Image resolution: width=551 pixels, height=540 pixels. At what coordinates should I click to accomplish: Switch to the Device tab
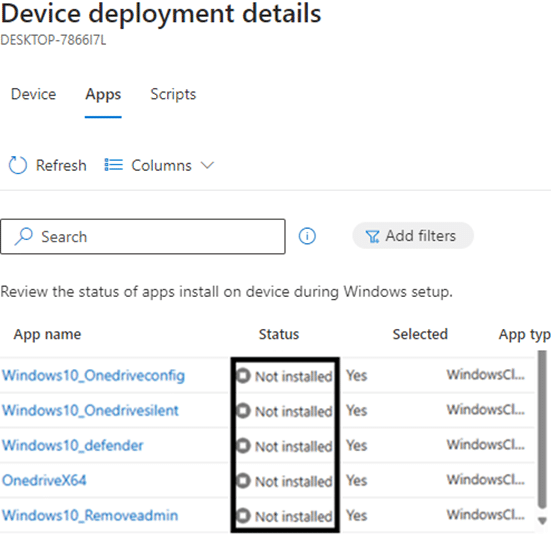click(33, 94)
